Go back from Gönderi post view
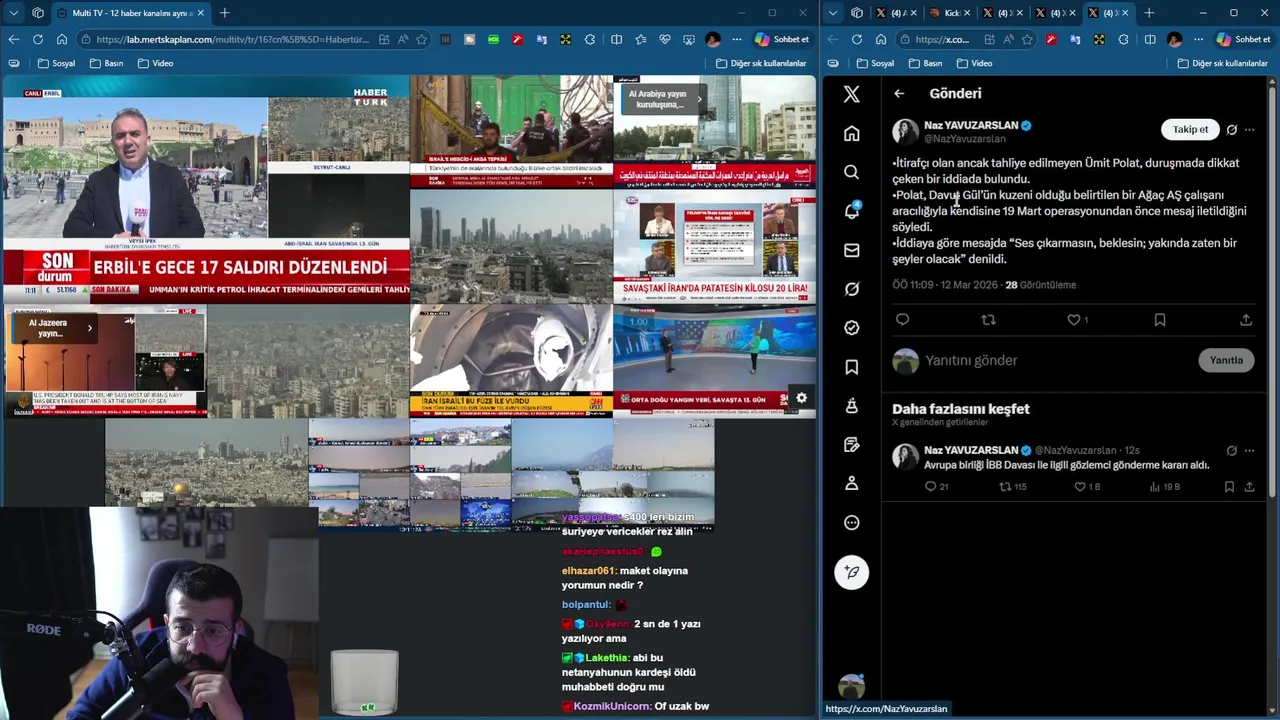 point(899,93)
